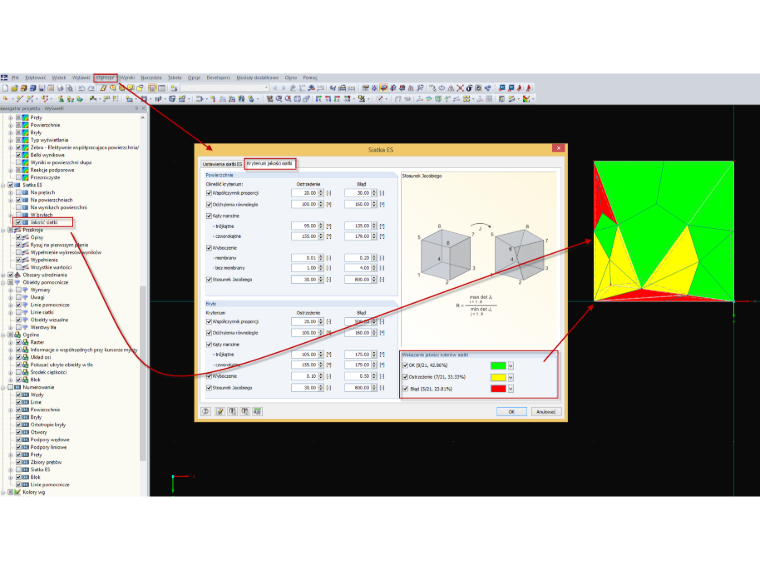Screen dimensions: 760x570
Task: Click the back navigation arrow next to combo
Action: click(275, 88)
